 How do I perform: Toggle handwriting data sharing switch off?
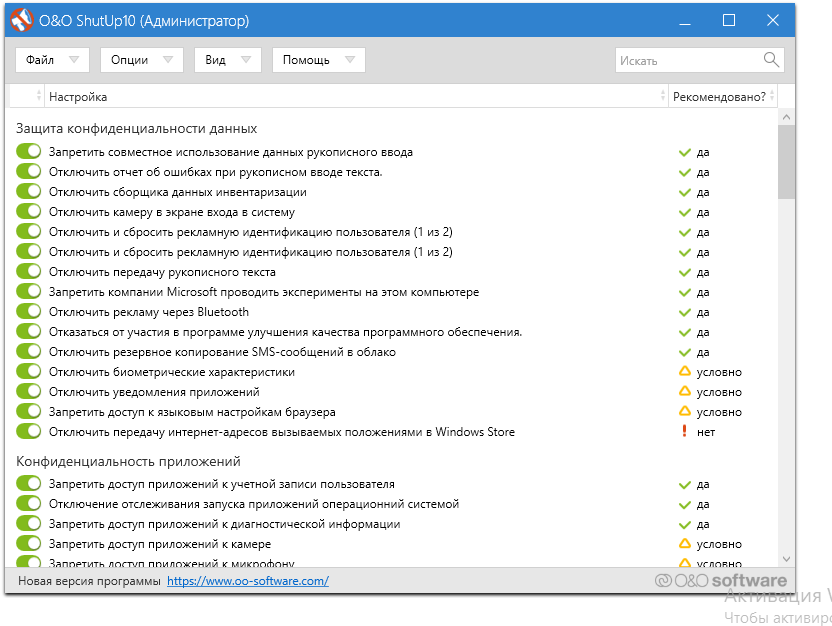29,151
